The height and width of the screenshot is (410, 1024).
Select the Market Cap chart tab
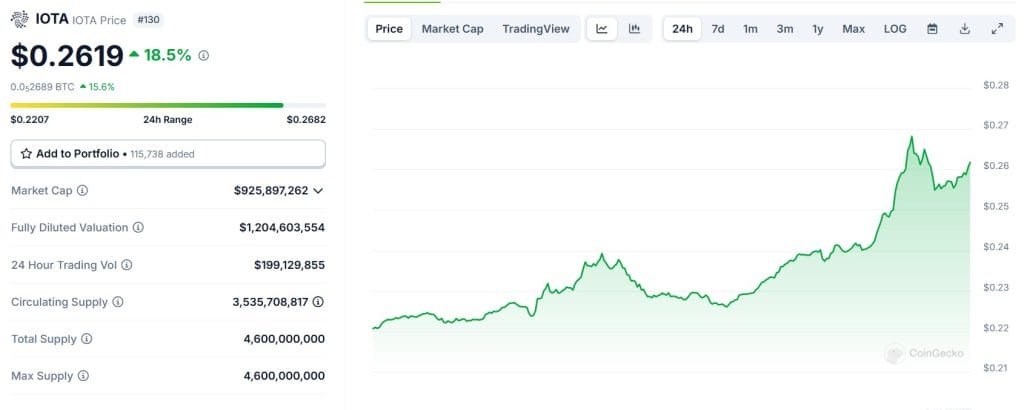coord(453,29)
